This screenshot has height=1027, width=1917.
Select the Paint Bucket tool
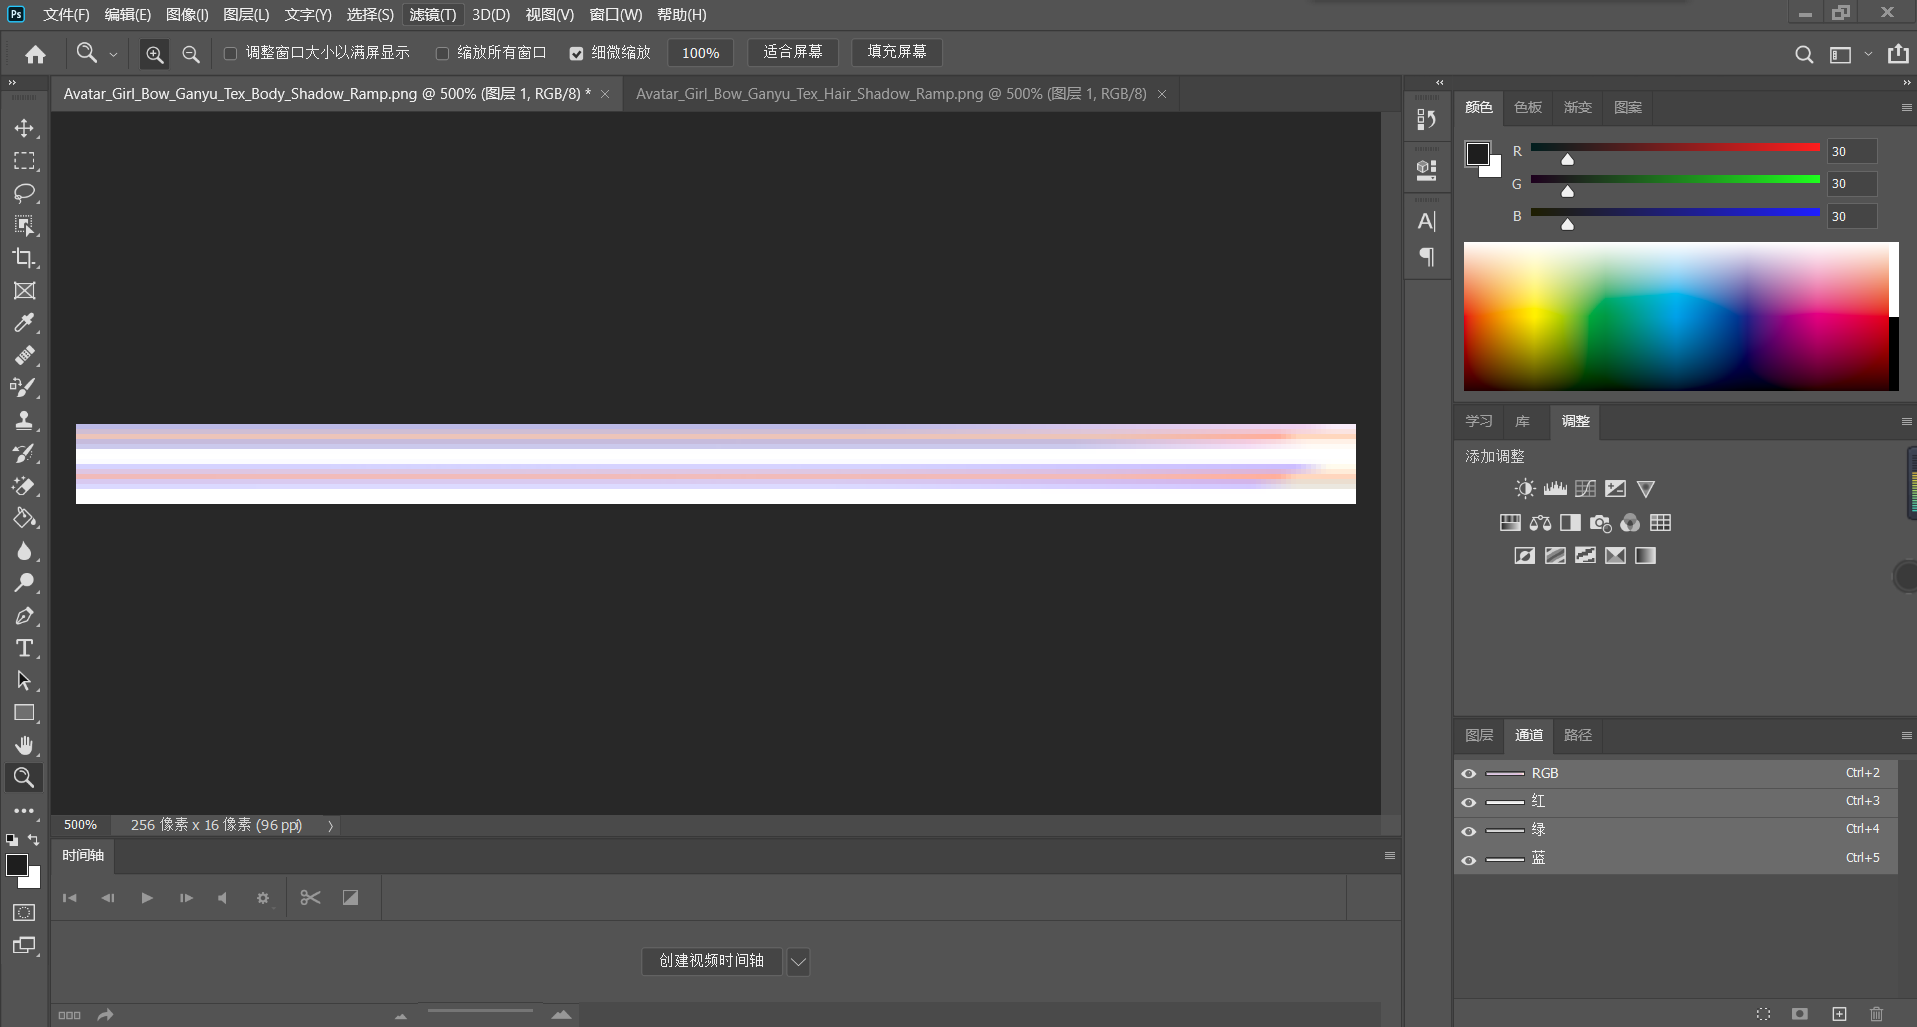[x=24, y=518]
